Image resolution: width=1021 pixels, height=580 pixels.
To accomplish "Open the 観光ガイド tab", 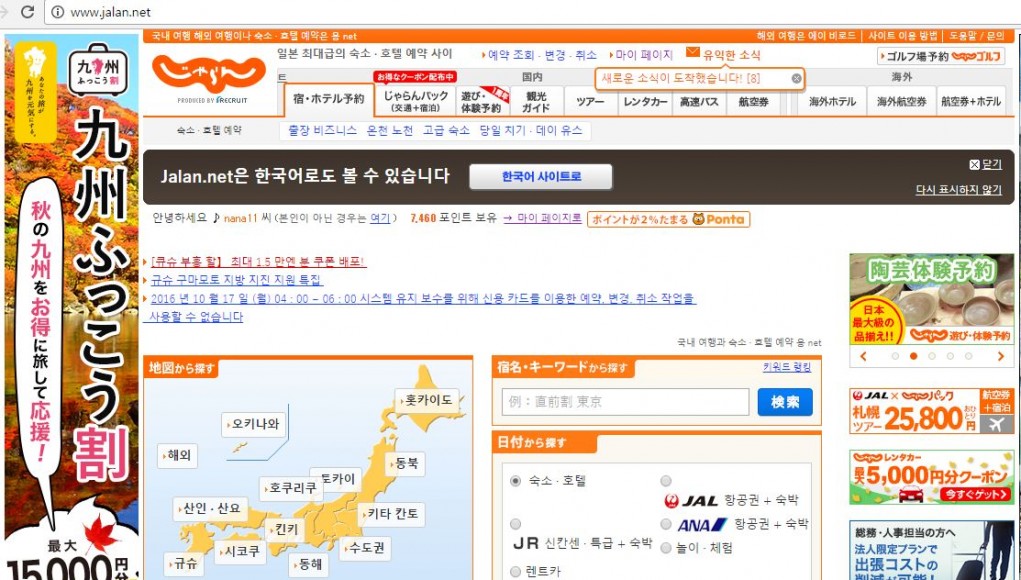I will point(537,101).
